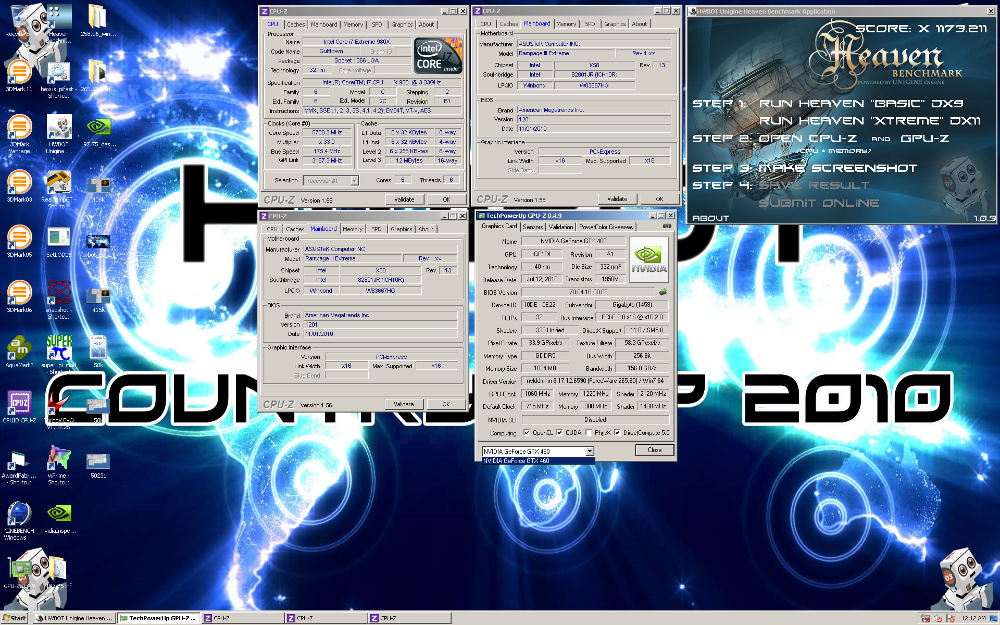Click the Heaven score X 1173.211 text
Screen dimensions: 1000x625
click(x=922, y=29)
